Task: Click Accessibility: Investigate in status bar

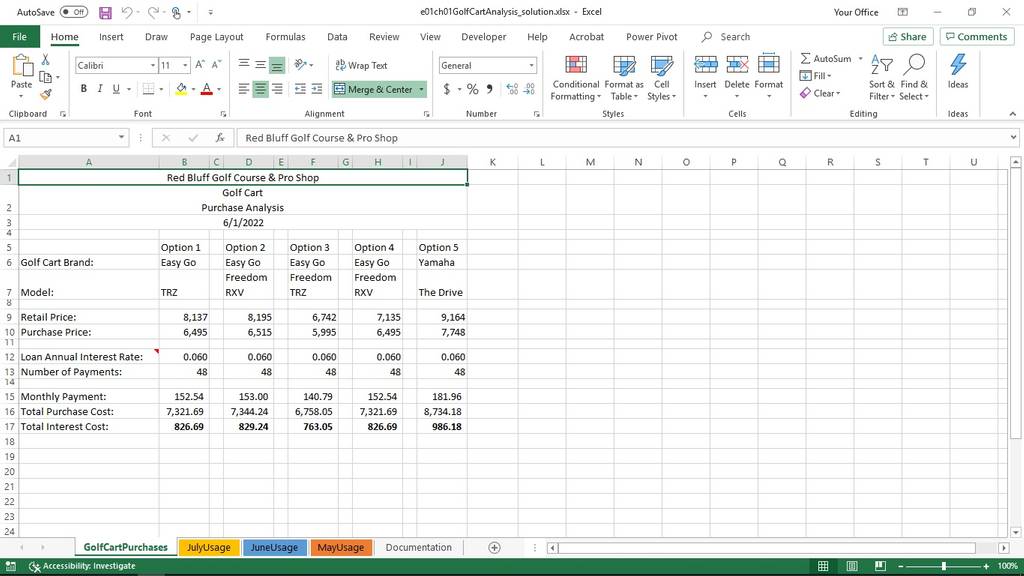Action: point(82,566)
